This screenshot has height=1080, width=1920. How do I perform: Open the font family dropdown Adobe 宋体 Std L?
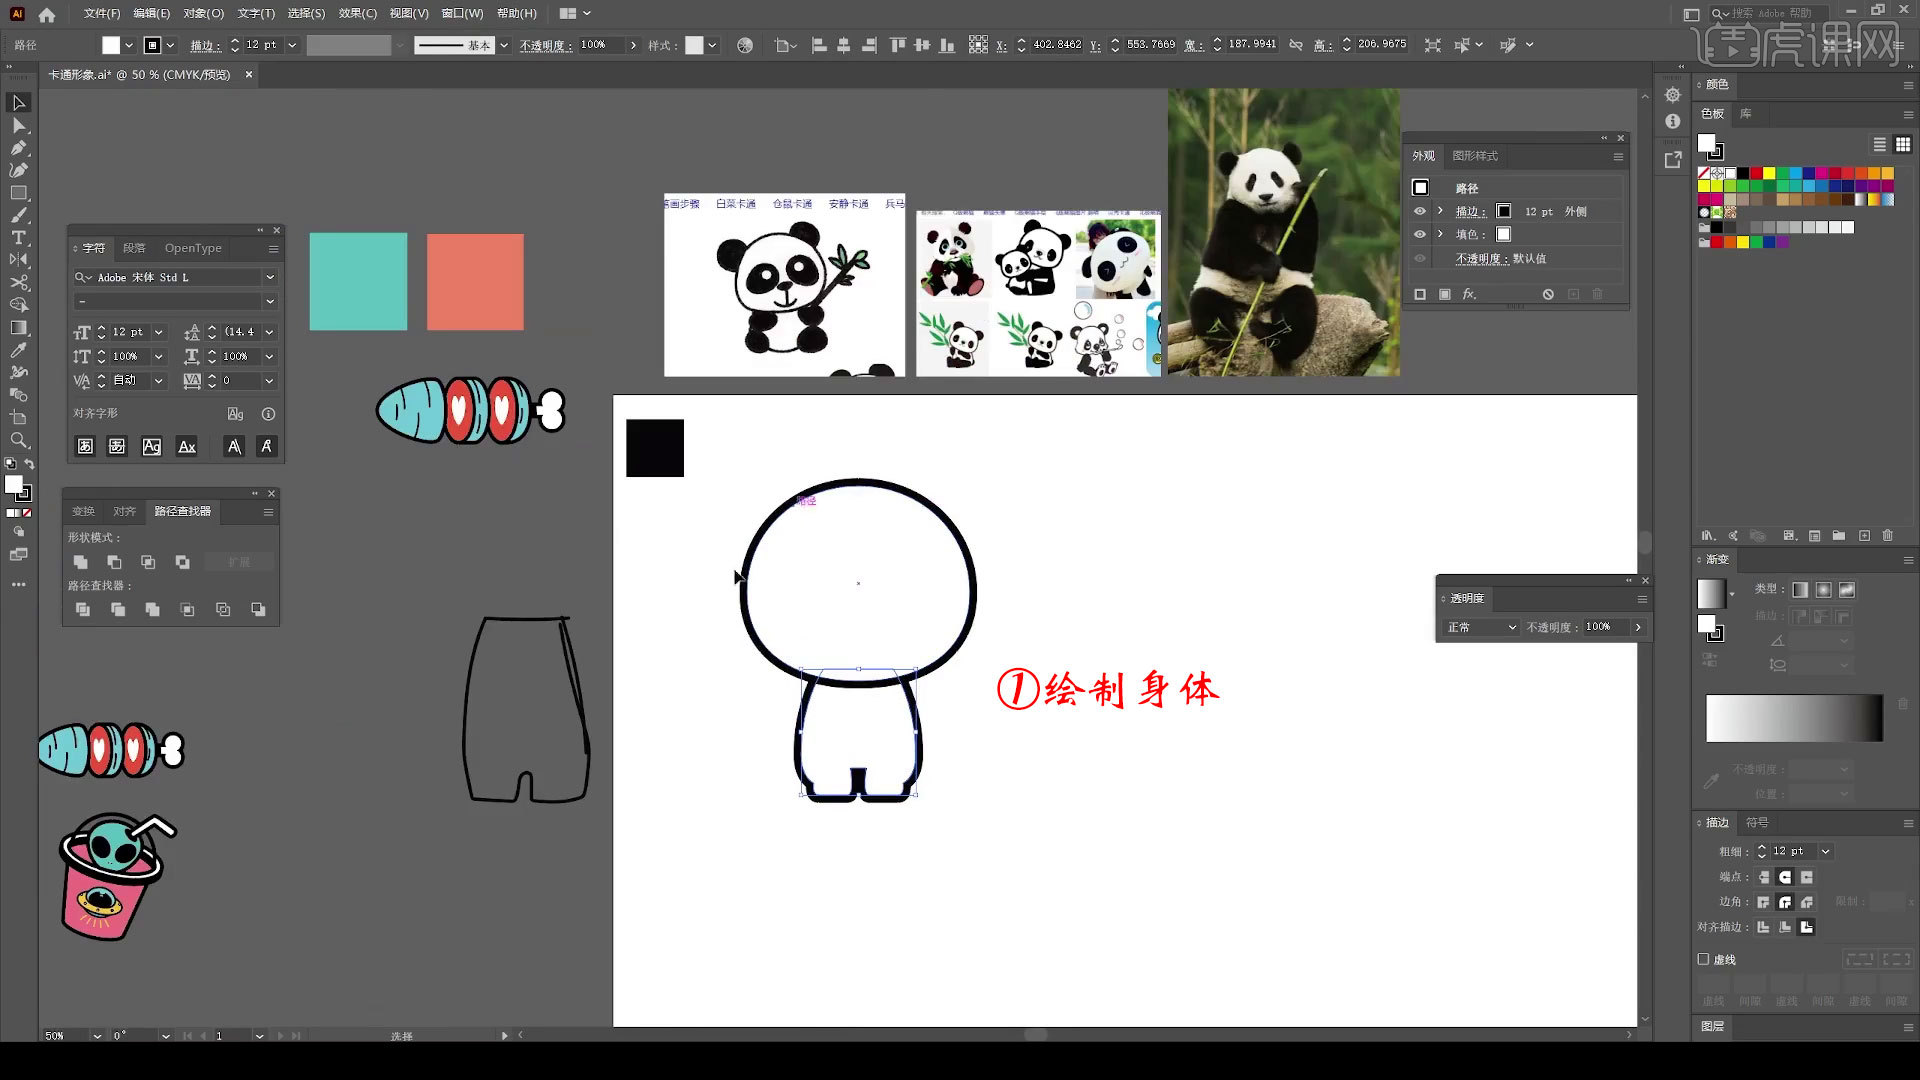270,277
